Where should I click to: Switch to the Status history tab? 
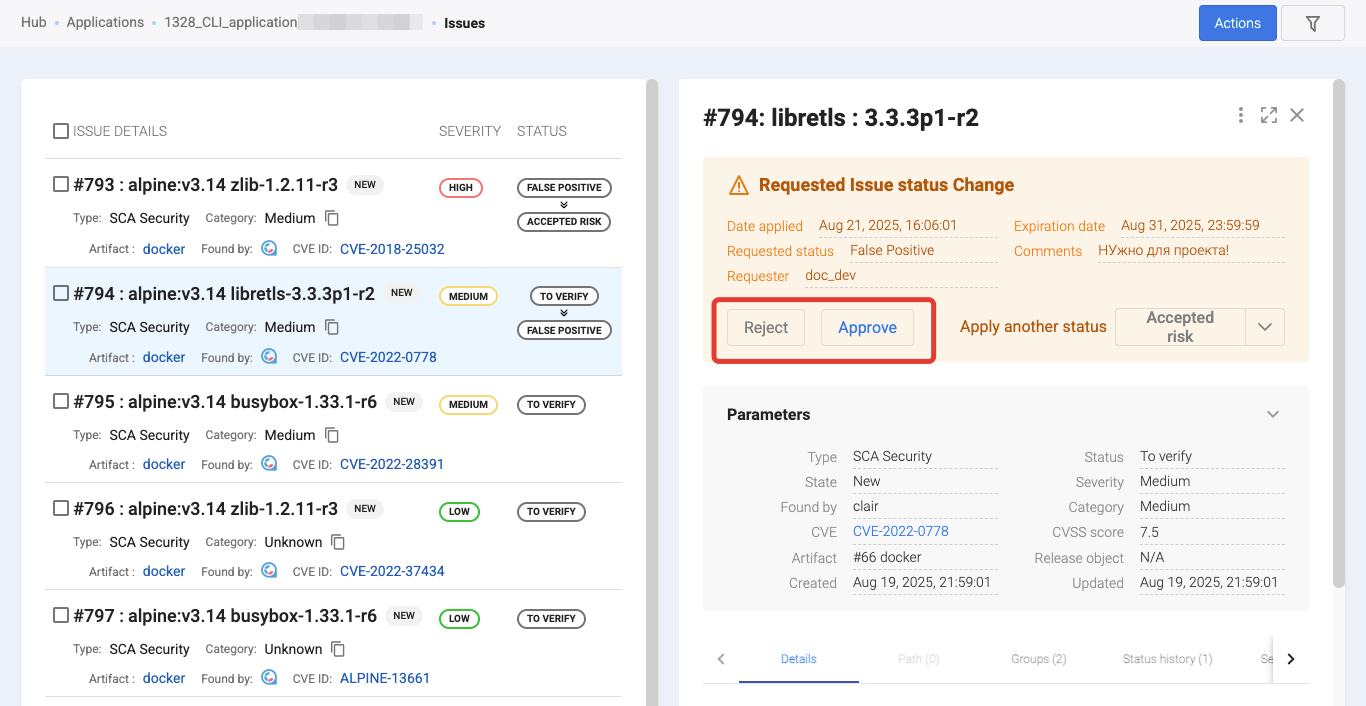click(1167, 659)
